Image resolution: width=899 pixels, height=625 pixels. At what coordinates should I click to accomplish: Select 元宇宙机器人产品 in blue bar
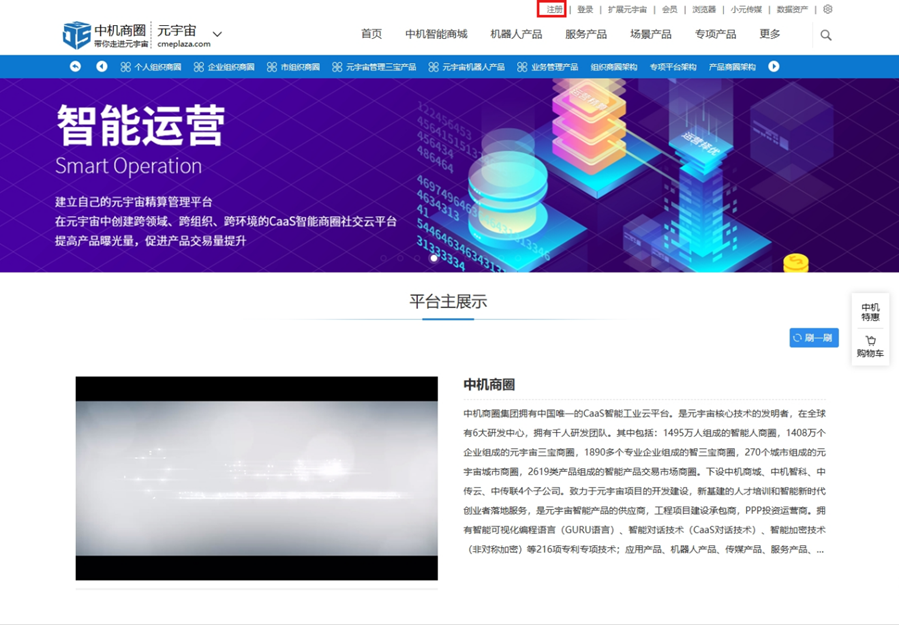[473, 67]
